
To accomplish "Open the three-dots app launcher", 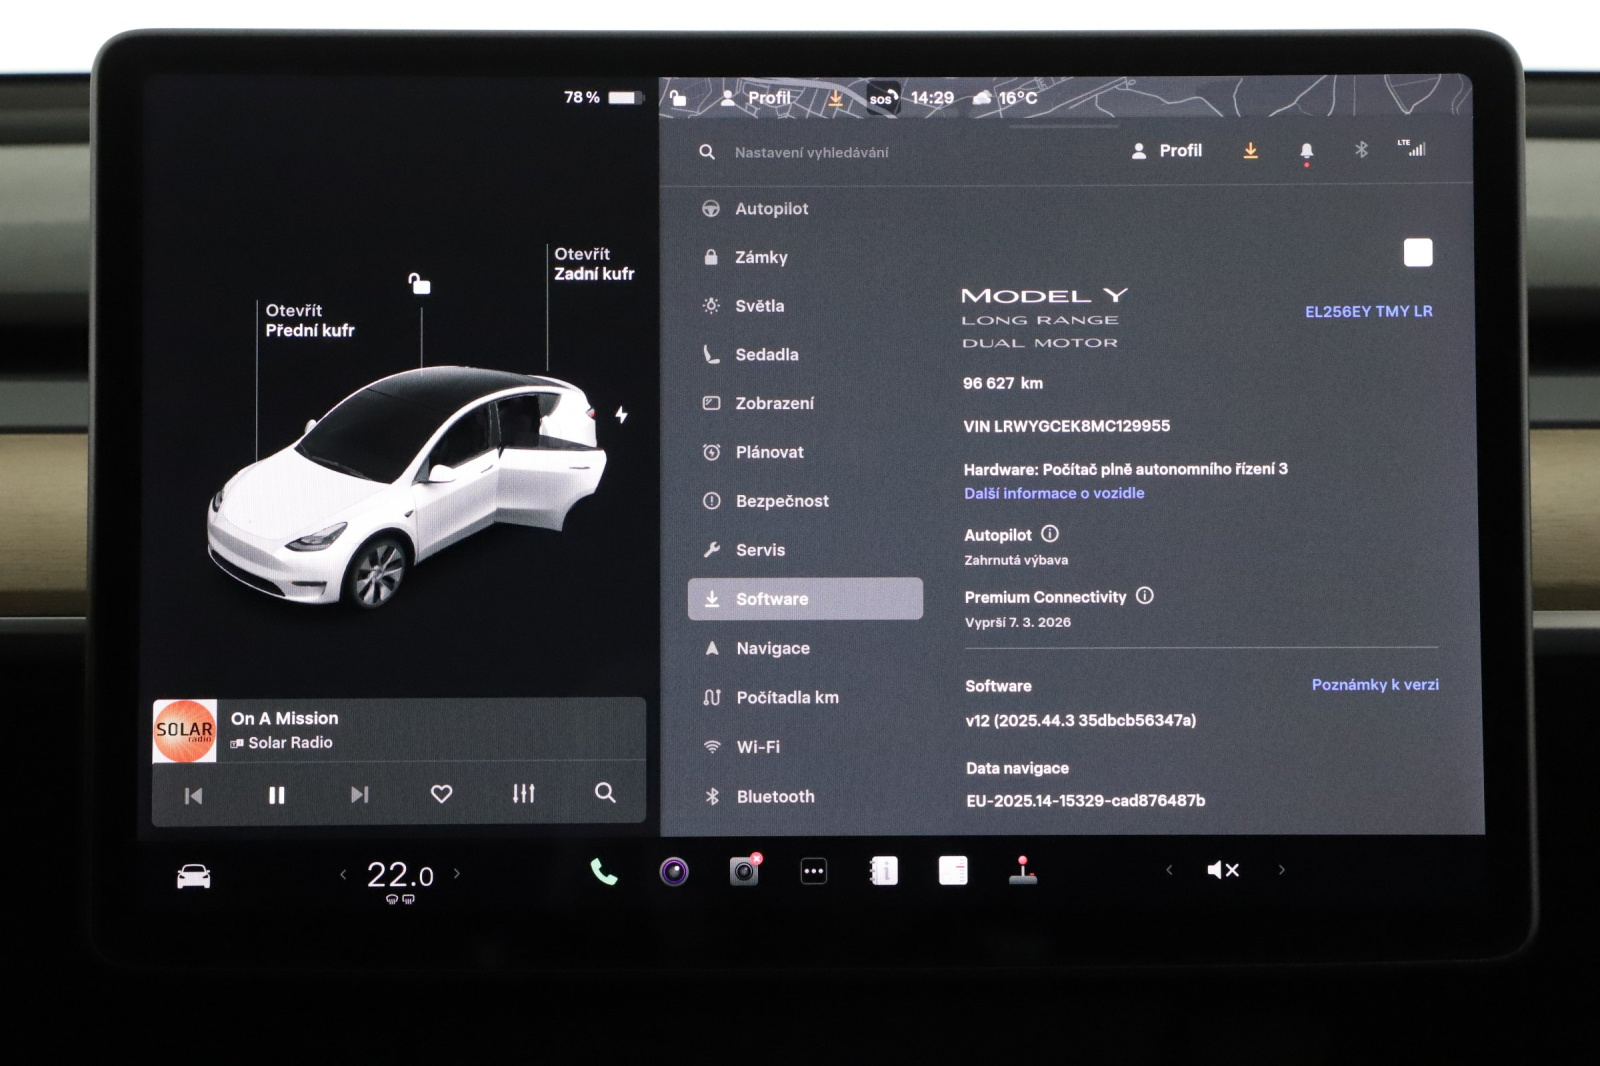I will [814, 871].
